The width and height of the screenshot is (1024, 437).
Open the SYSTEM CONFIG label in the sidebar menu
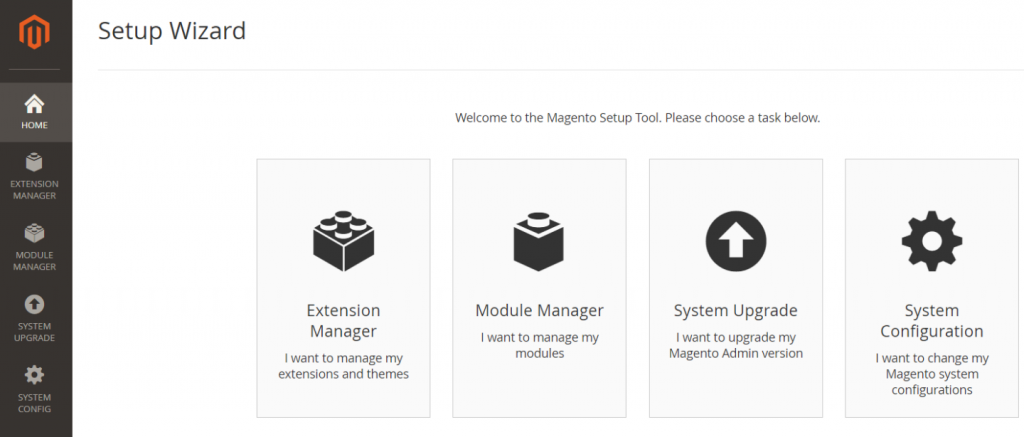click(34, 403)
